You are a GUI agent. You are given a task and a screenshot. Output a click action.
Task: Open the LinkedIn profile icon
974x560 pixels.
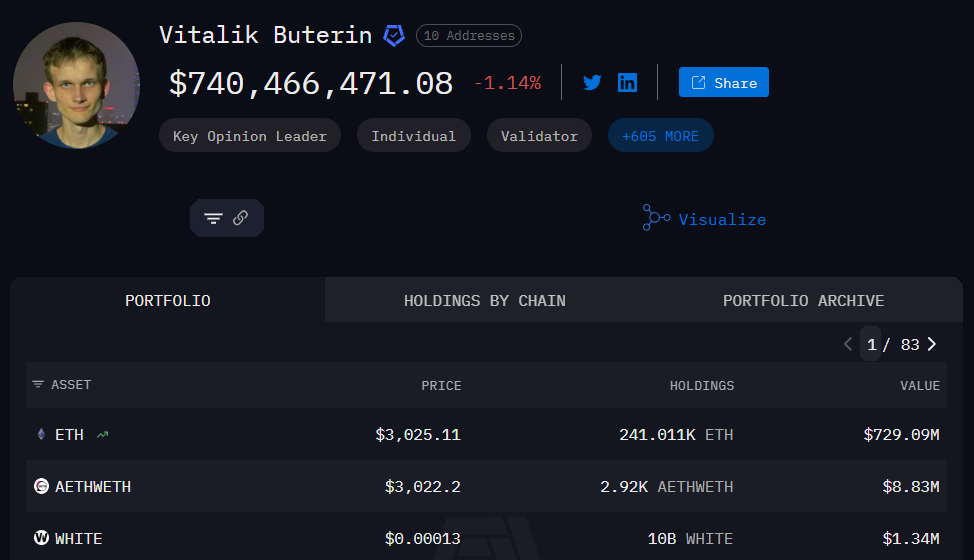(627, 83)
